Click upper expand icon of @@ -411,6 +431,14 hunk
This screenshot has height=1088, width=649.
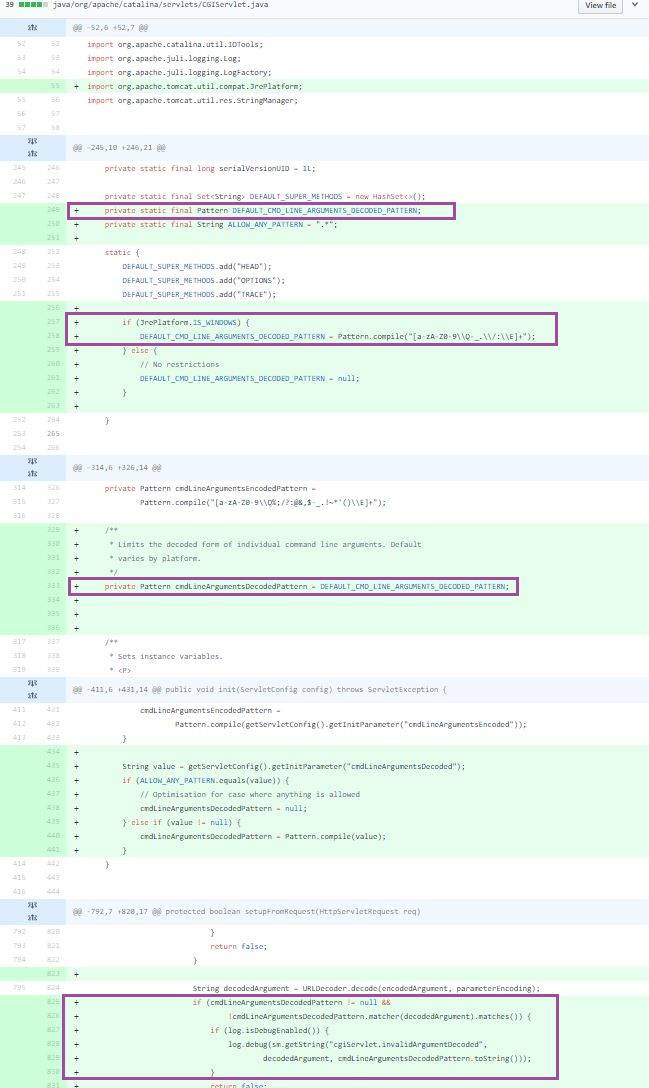[33, 683]
